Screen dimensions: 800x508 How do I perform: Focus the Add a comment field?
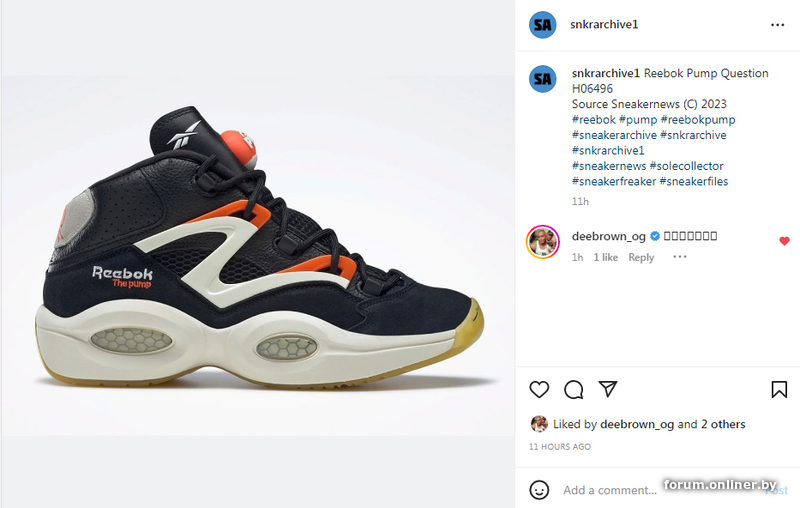tap(610, 490)
